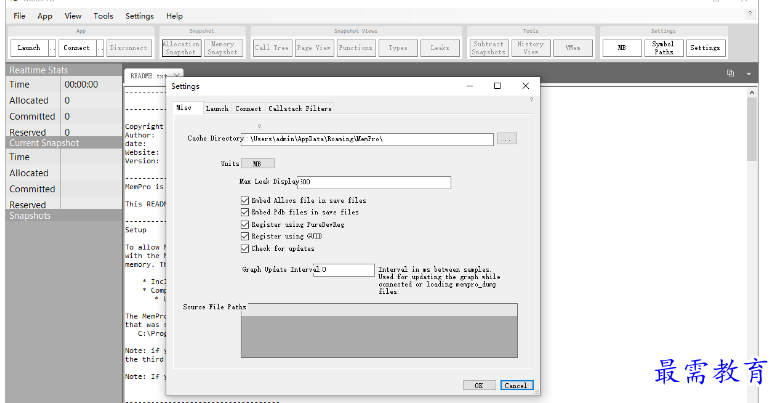Image resolution: width=776 pixels, height=403 pixels.
Task: Open the small dropdown next to Connect button
Action: (x=100, y=47)
